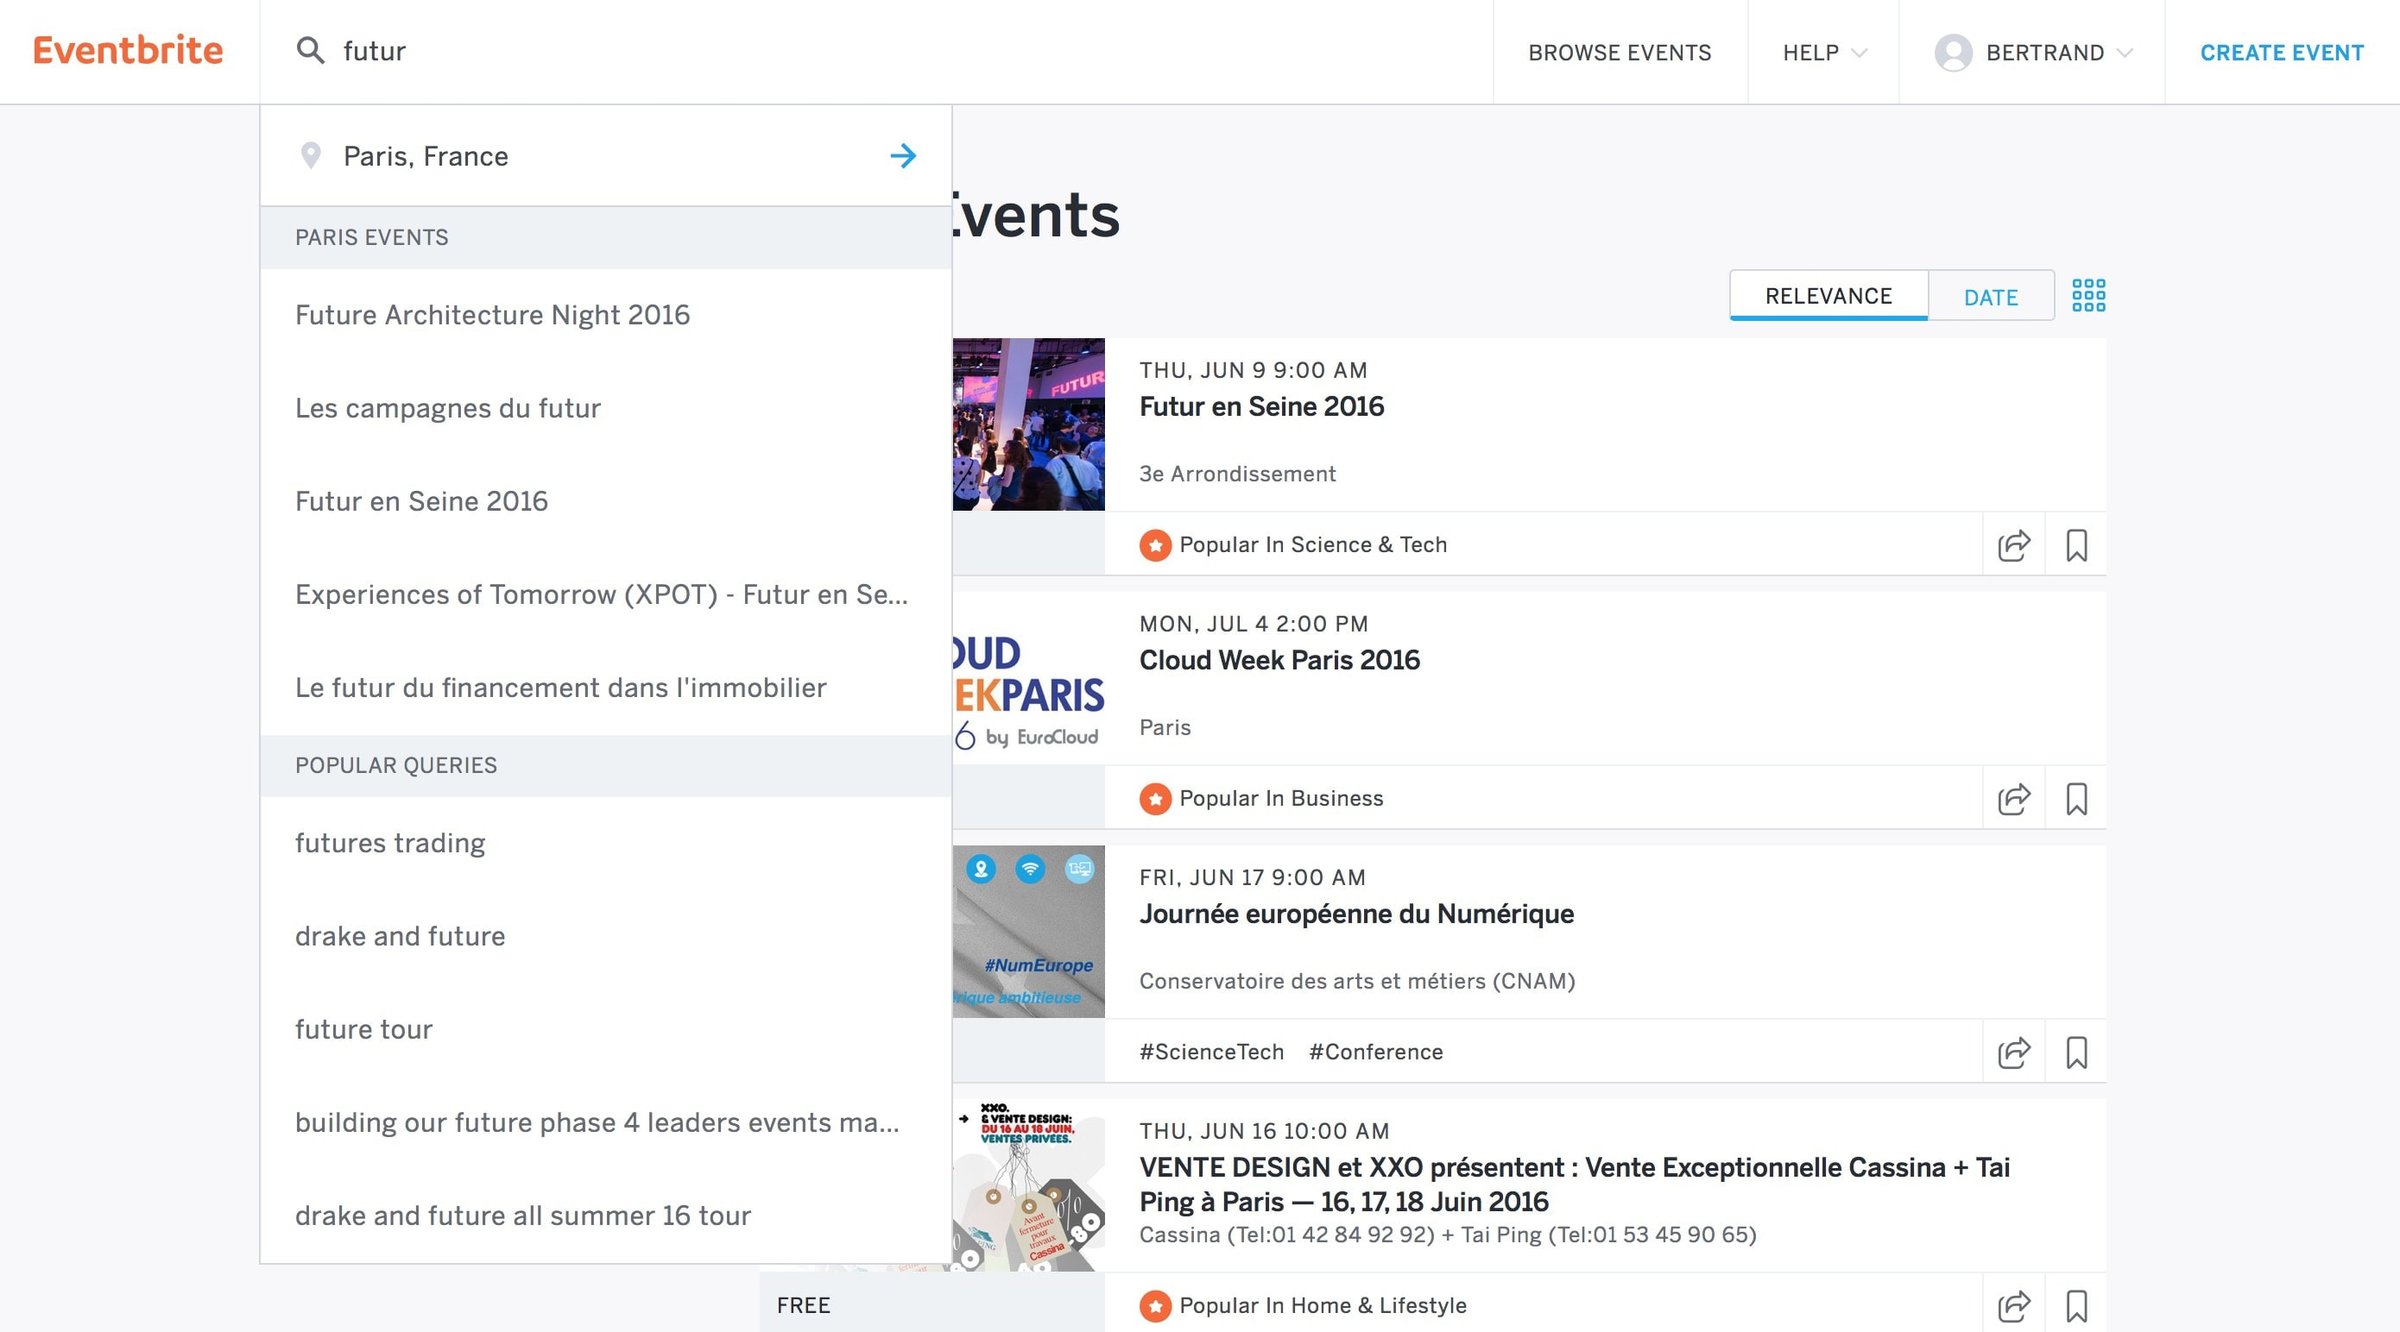Click the Eventbrite logo

128,50
